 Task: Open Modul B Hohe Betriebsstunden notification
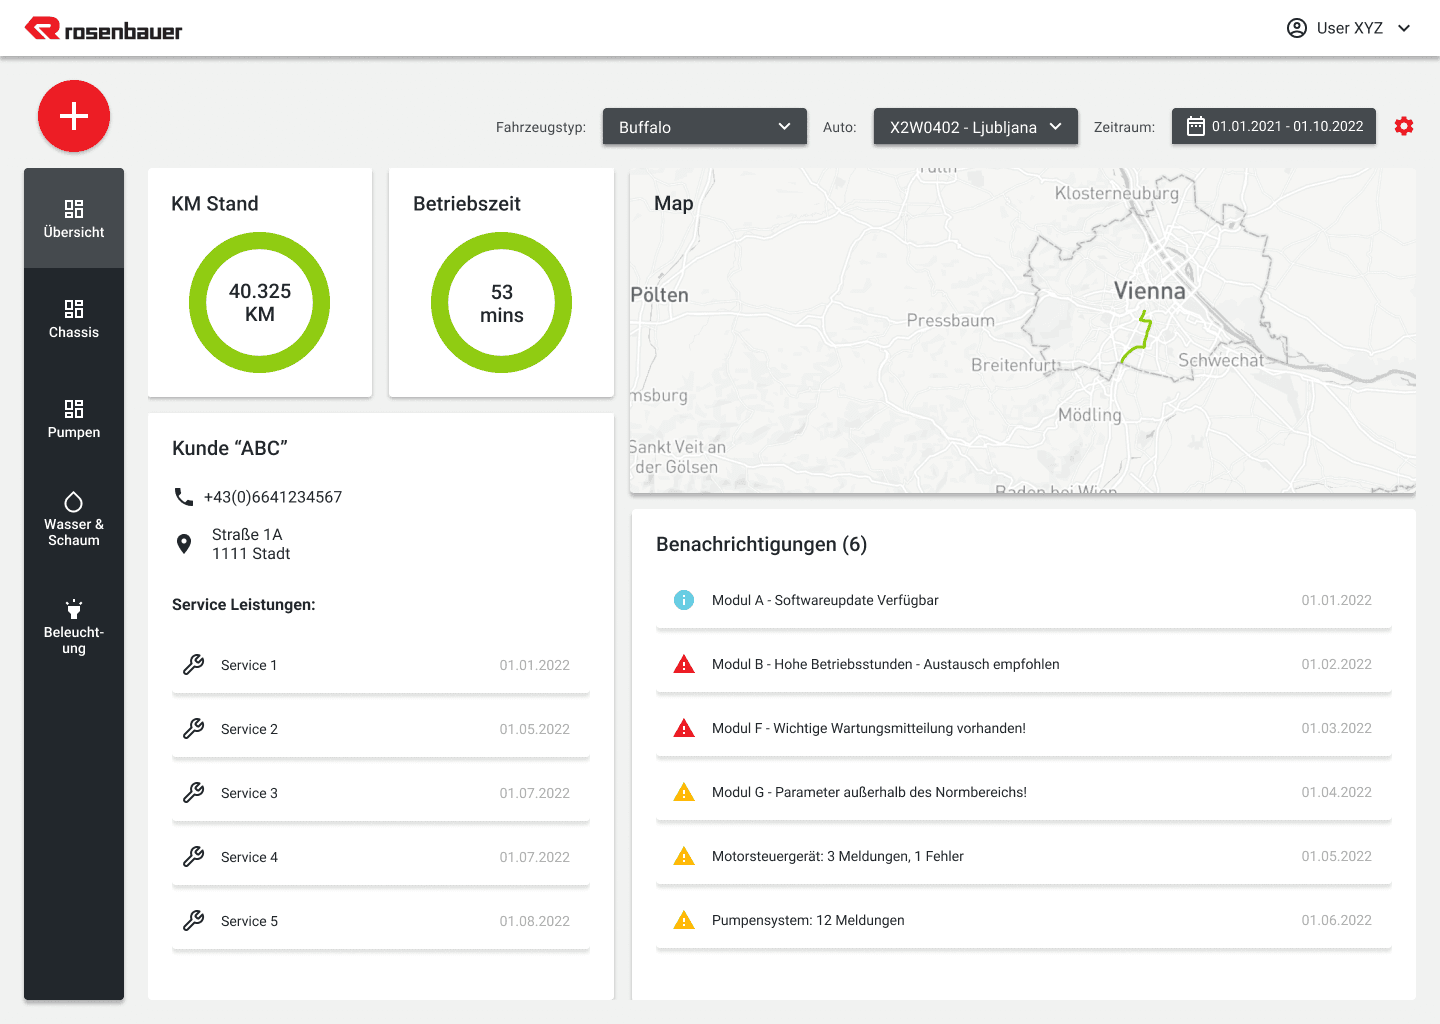(x=1024, y=664)
